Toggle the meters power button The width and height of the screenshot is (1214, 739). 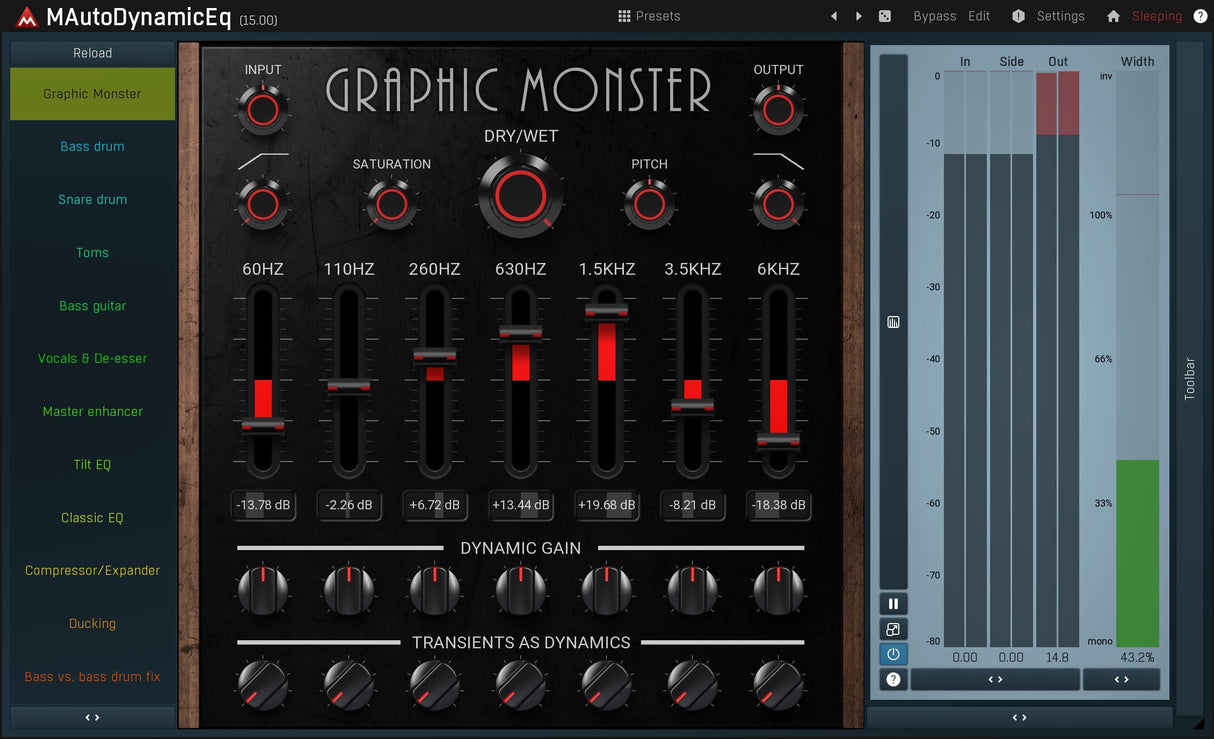tap(893, 654)
